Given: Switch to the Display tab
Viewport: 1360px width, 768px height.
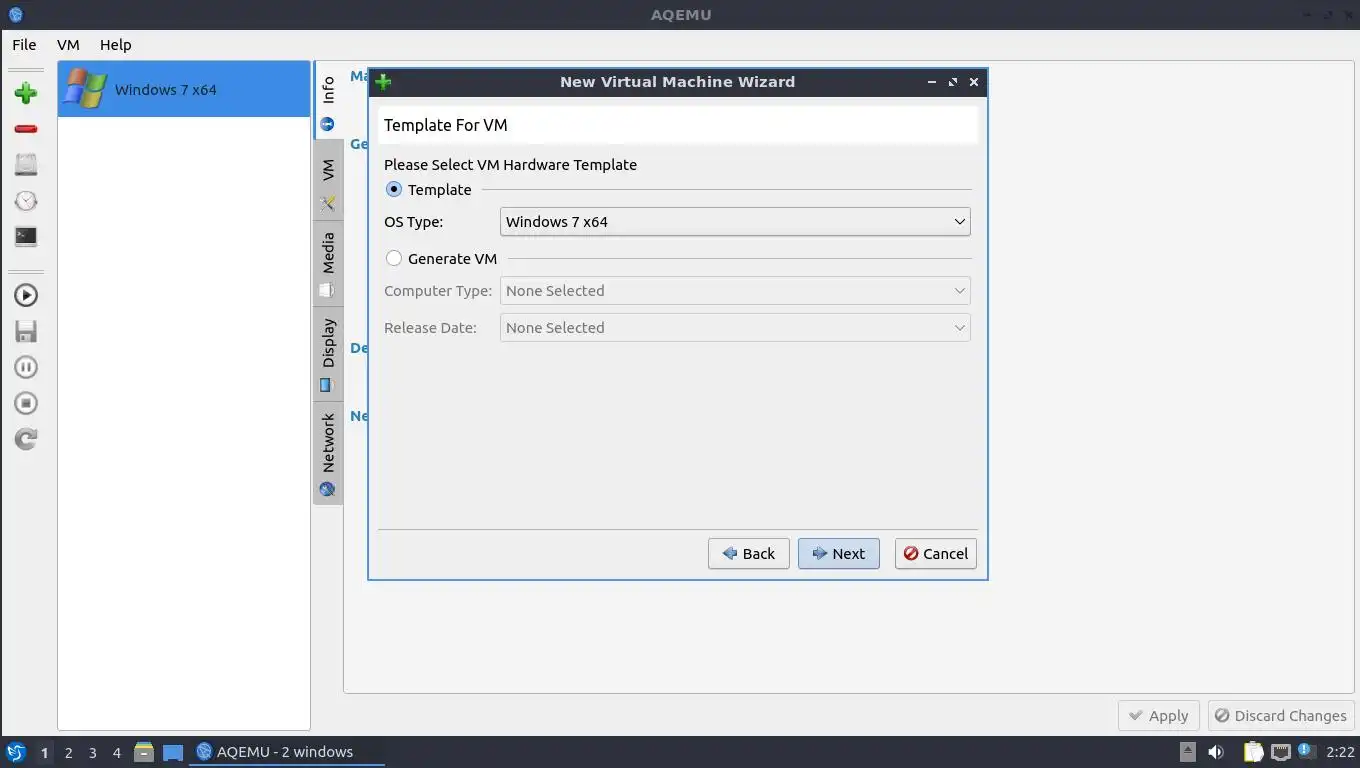Looking at the screenshot, I should (328, 354).
